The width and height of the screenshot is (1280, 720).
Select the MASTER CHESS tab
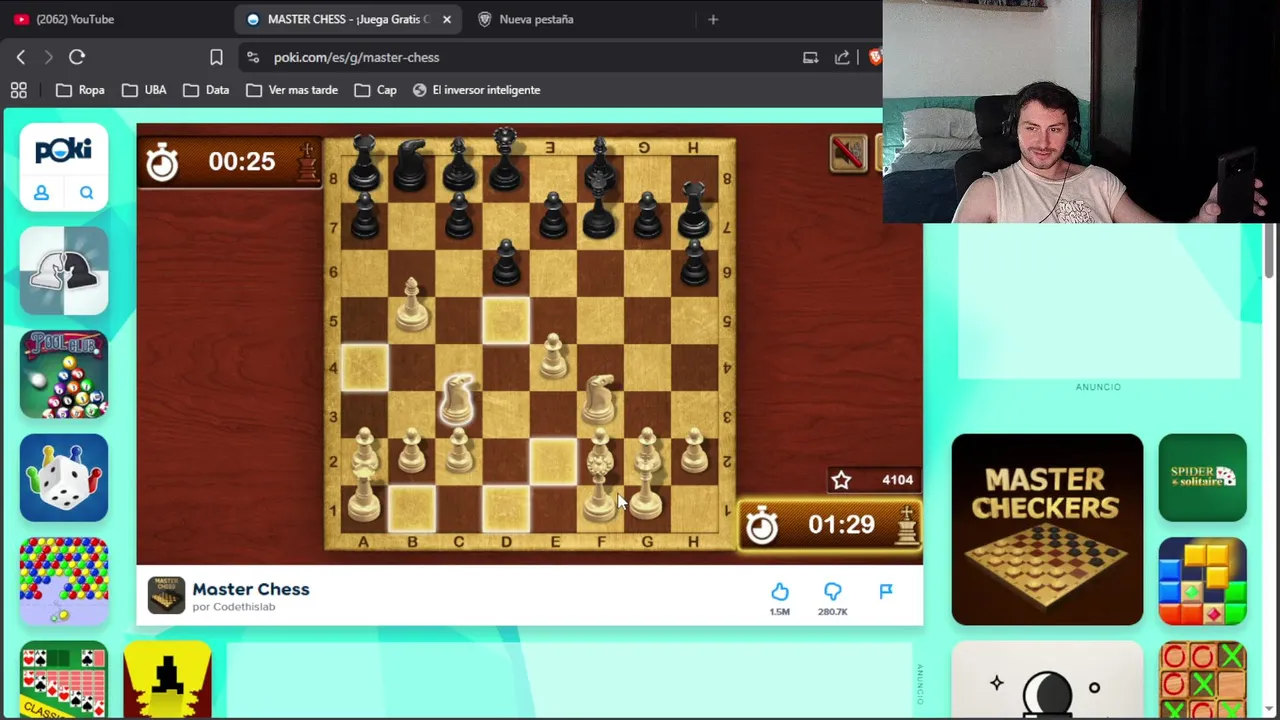(x=349, y=19)
